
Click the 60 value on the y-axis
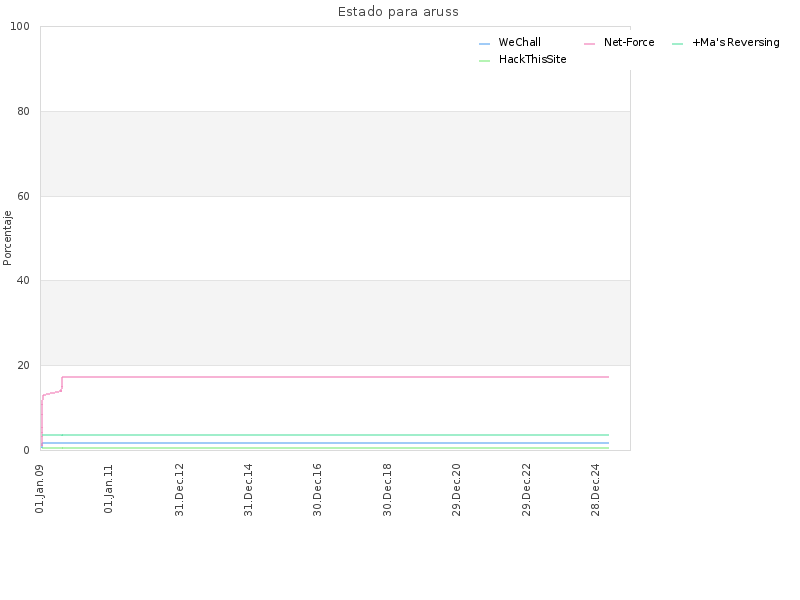pyautogui.click(x=23, y=196)
